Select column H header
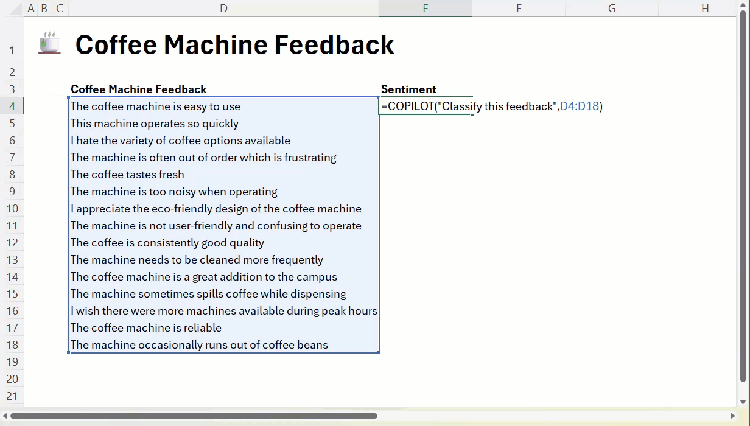This screenshot has height=426, width=750. pyautogui.click(x=704, y=8)
